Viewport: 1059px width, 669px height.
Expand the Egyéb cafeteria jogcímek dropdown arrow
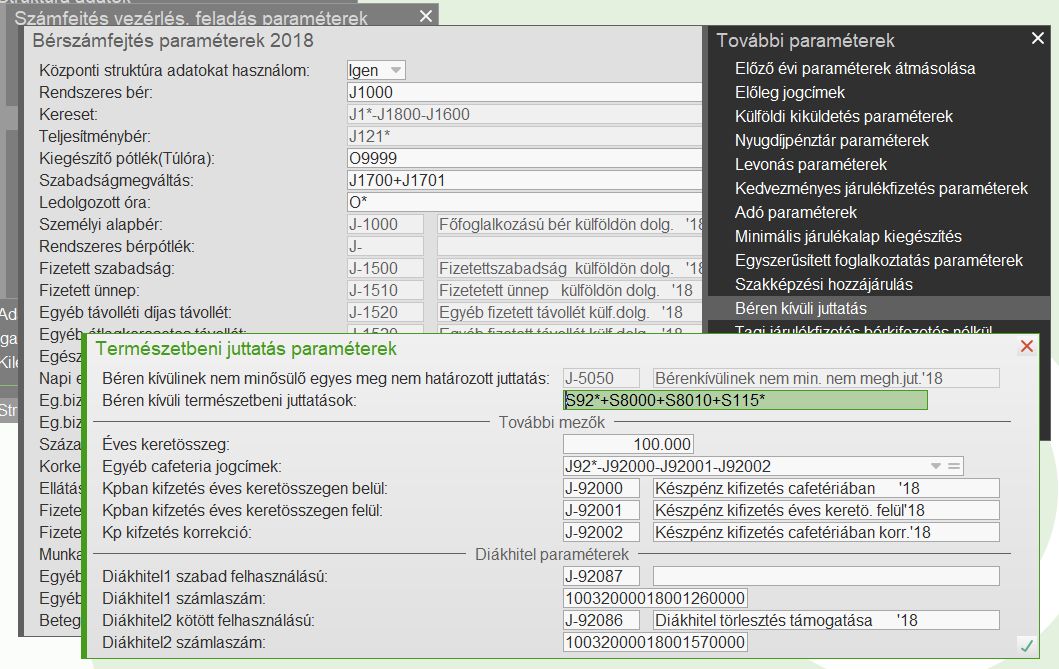pyautogui.click(x=935, y=466)
